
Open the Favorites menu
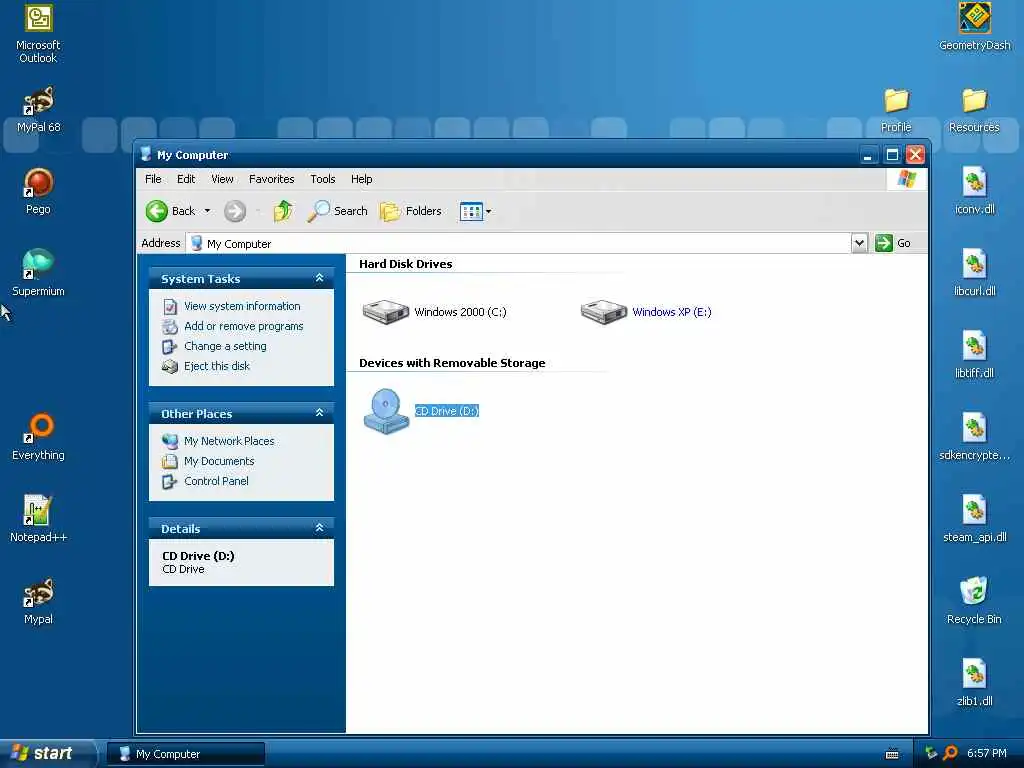(x=272, y=179)
